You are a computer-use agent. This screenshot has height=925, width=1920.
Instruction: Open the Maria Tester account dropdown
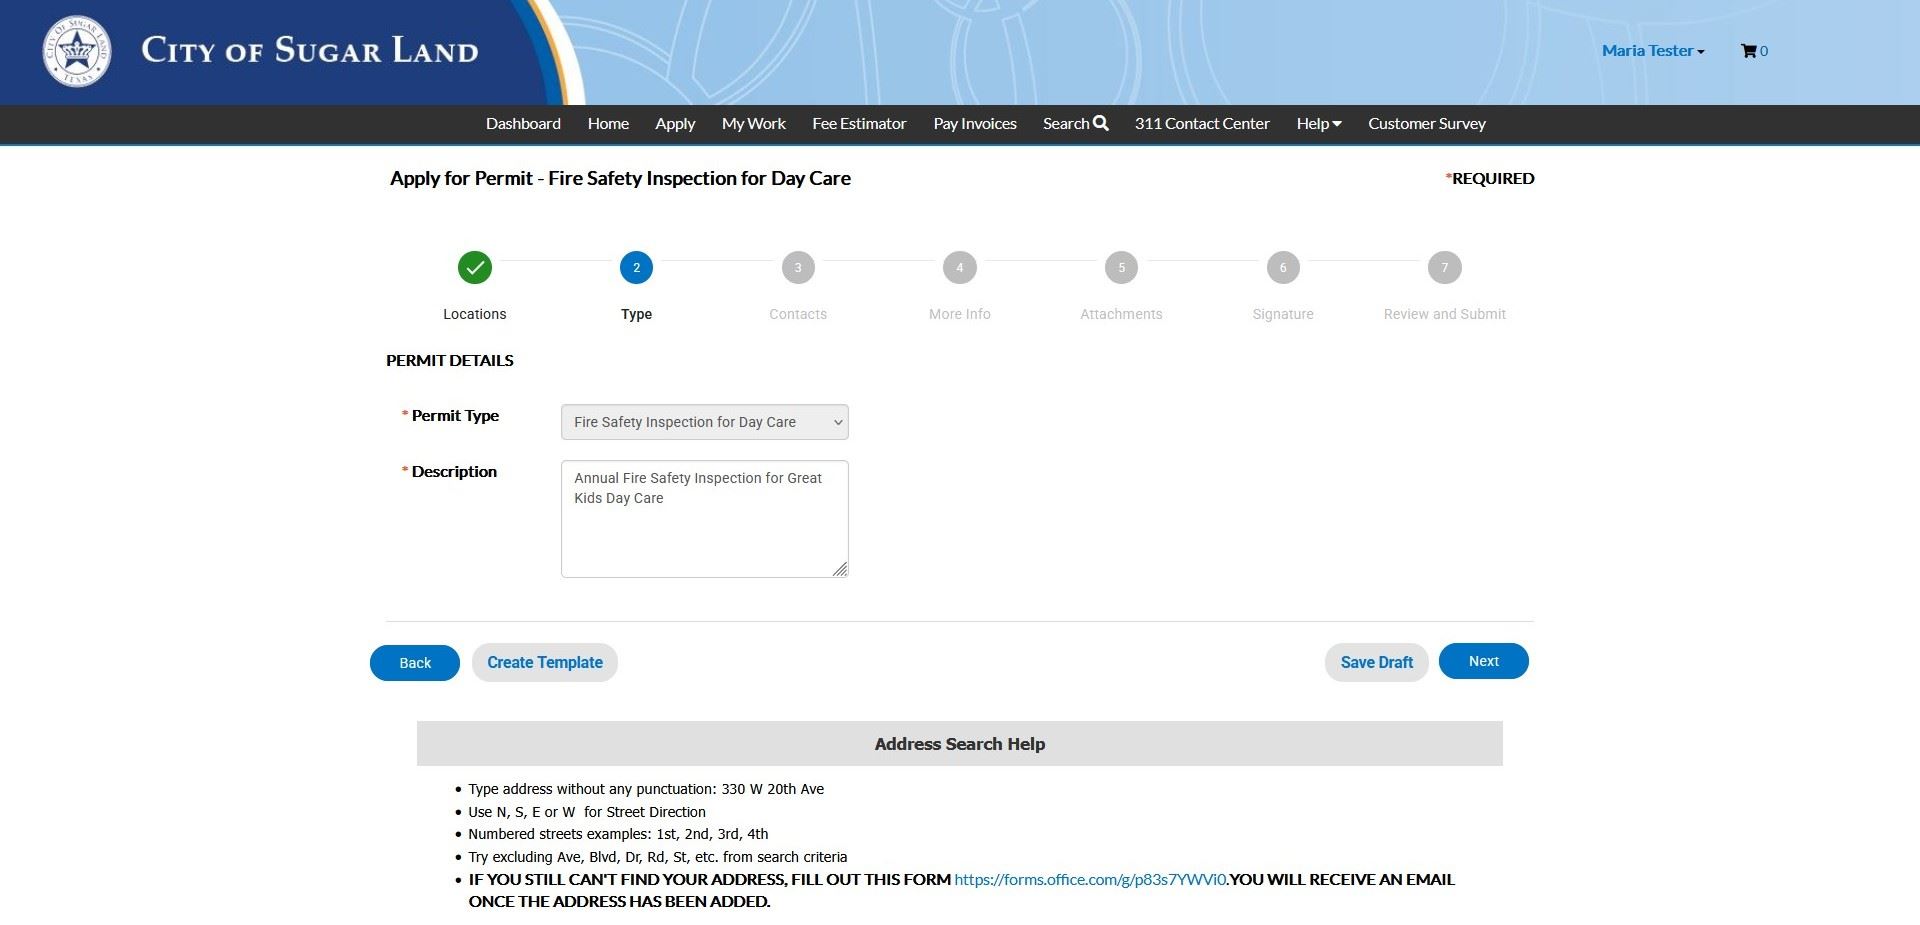1650,51
